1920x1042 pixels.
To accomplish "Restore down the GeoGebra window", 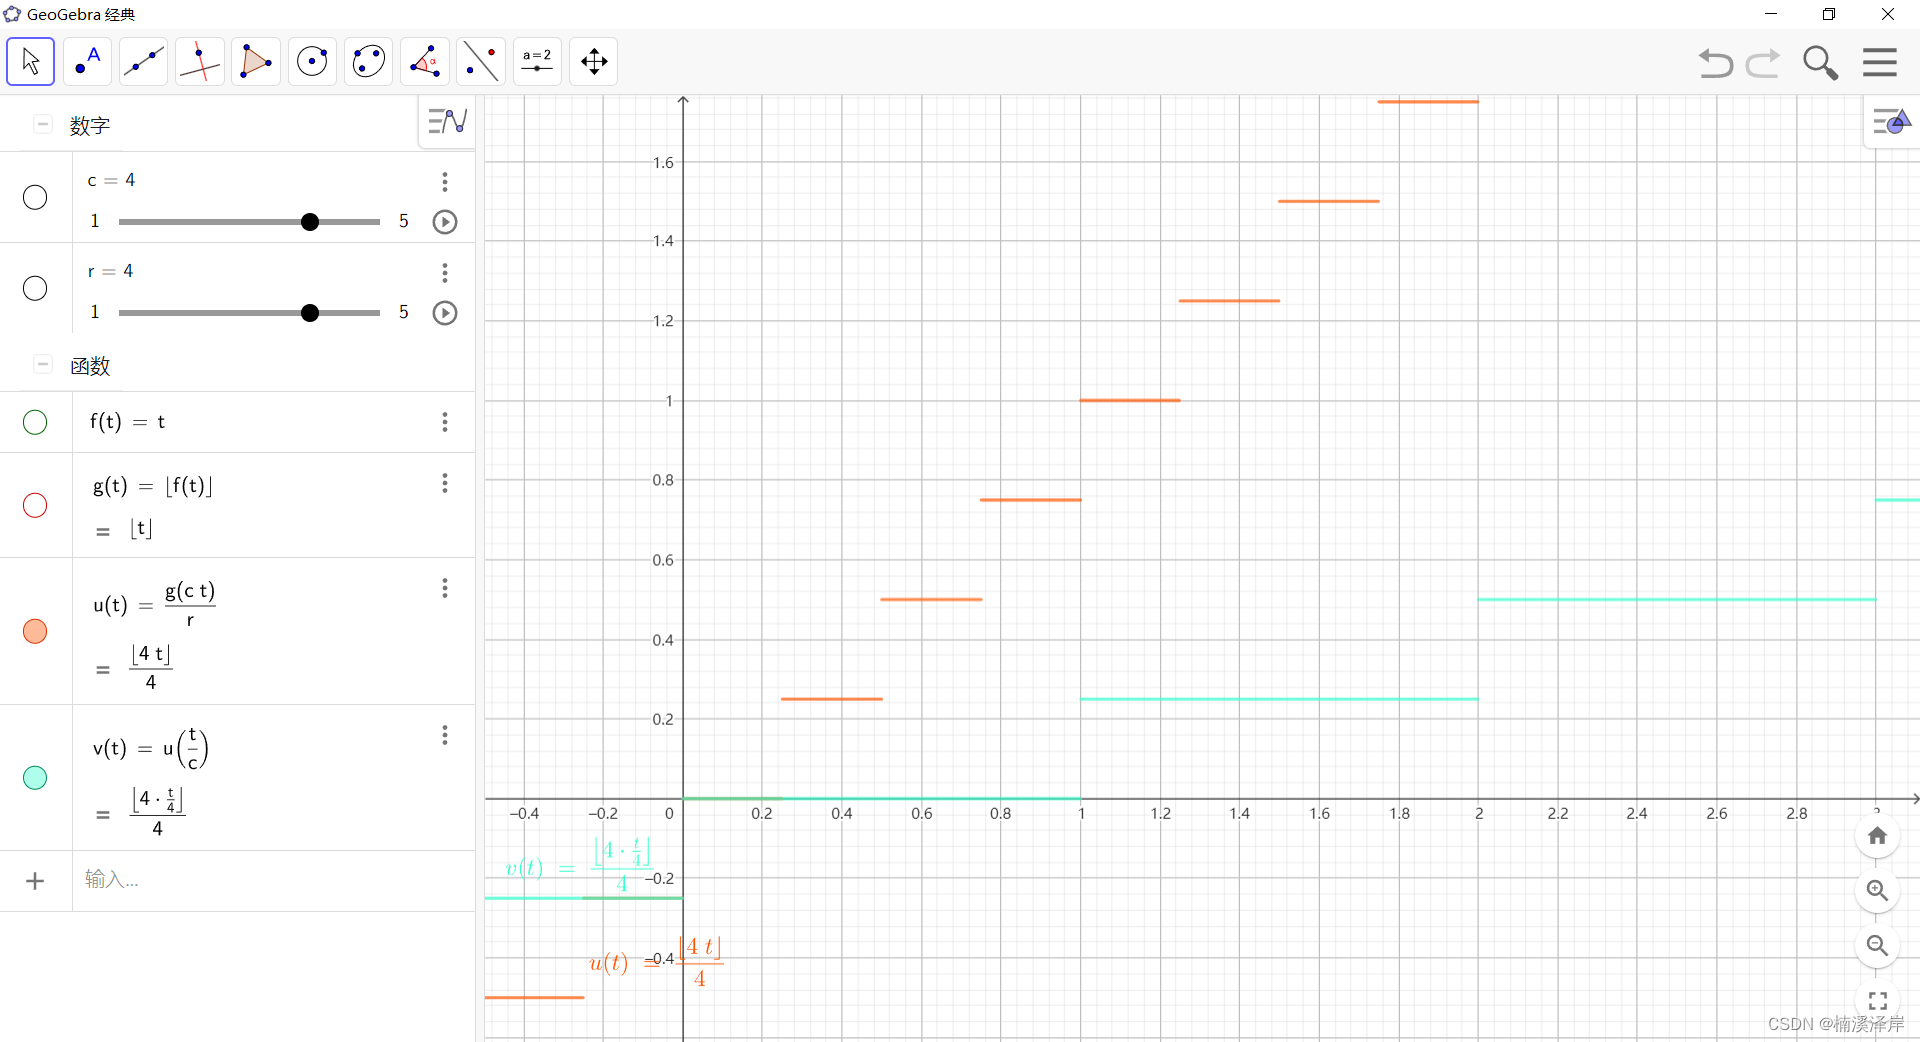I will [1829, 14].
